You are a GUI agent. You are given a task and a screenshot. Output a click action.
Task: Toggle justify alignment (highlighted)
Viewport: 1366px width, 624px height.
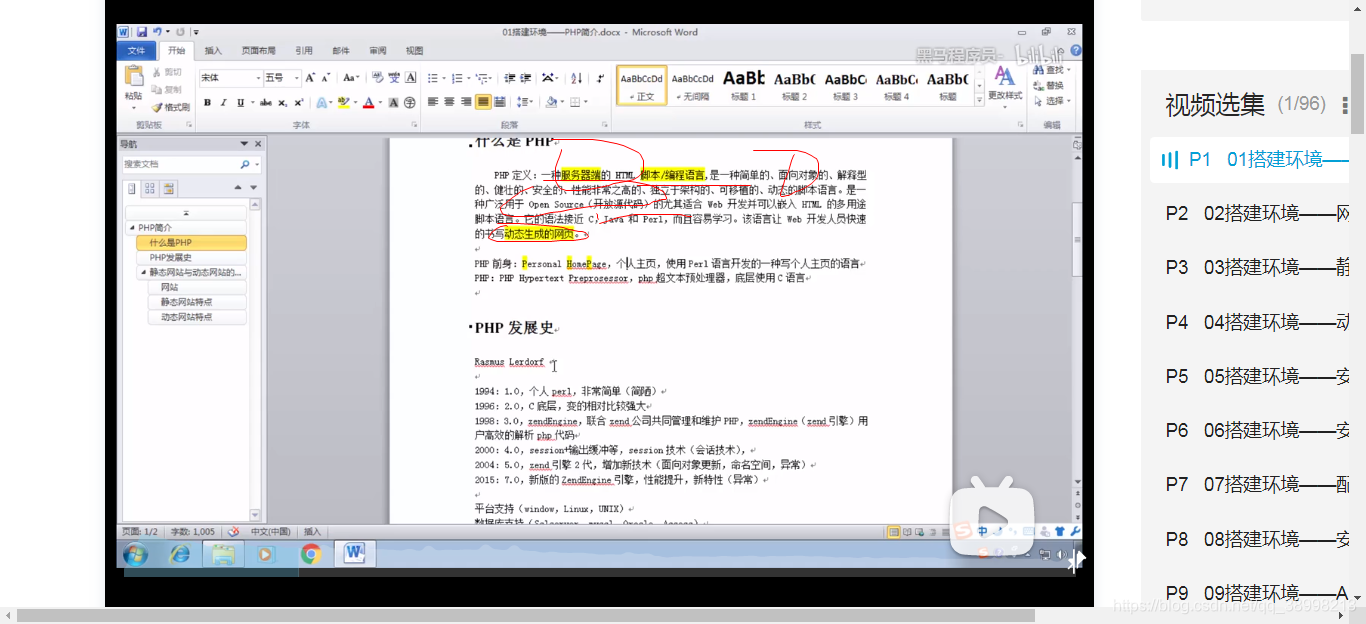[483, 102]
